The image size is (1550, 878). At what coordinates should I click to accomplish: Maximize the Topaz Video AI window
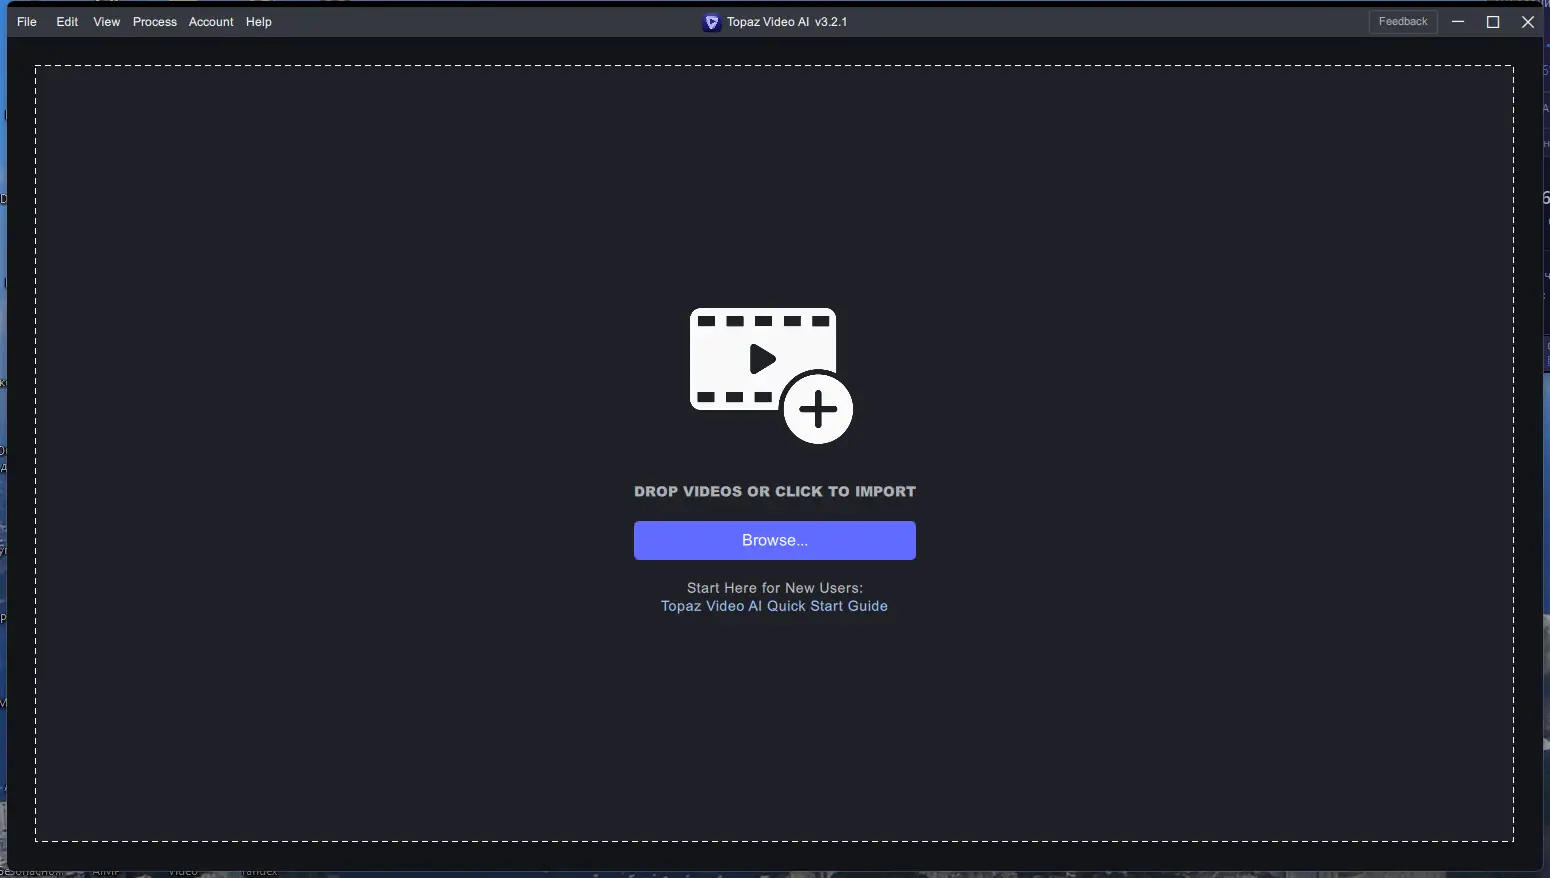(1493, 22)
